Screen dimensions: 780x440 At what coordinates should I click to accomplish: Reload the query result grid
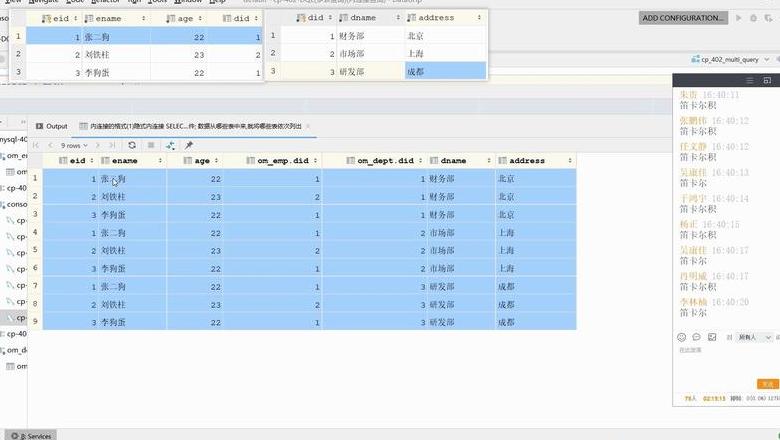[132, 145]
